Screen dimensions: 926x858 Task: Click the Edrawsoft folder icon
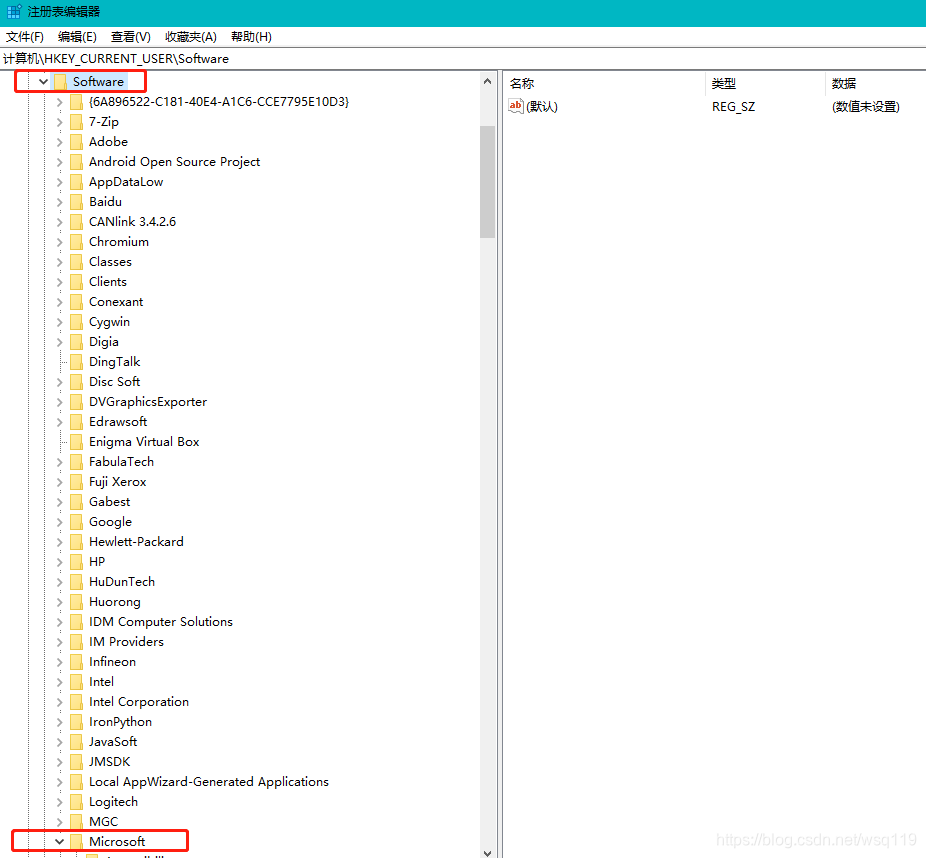pos(76,422)
